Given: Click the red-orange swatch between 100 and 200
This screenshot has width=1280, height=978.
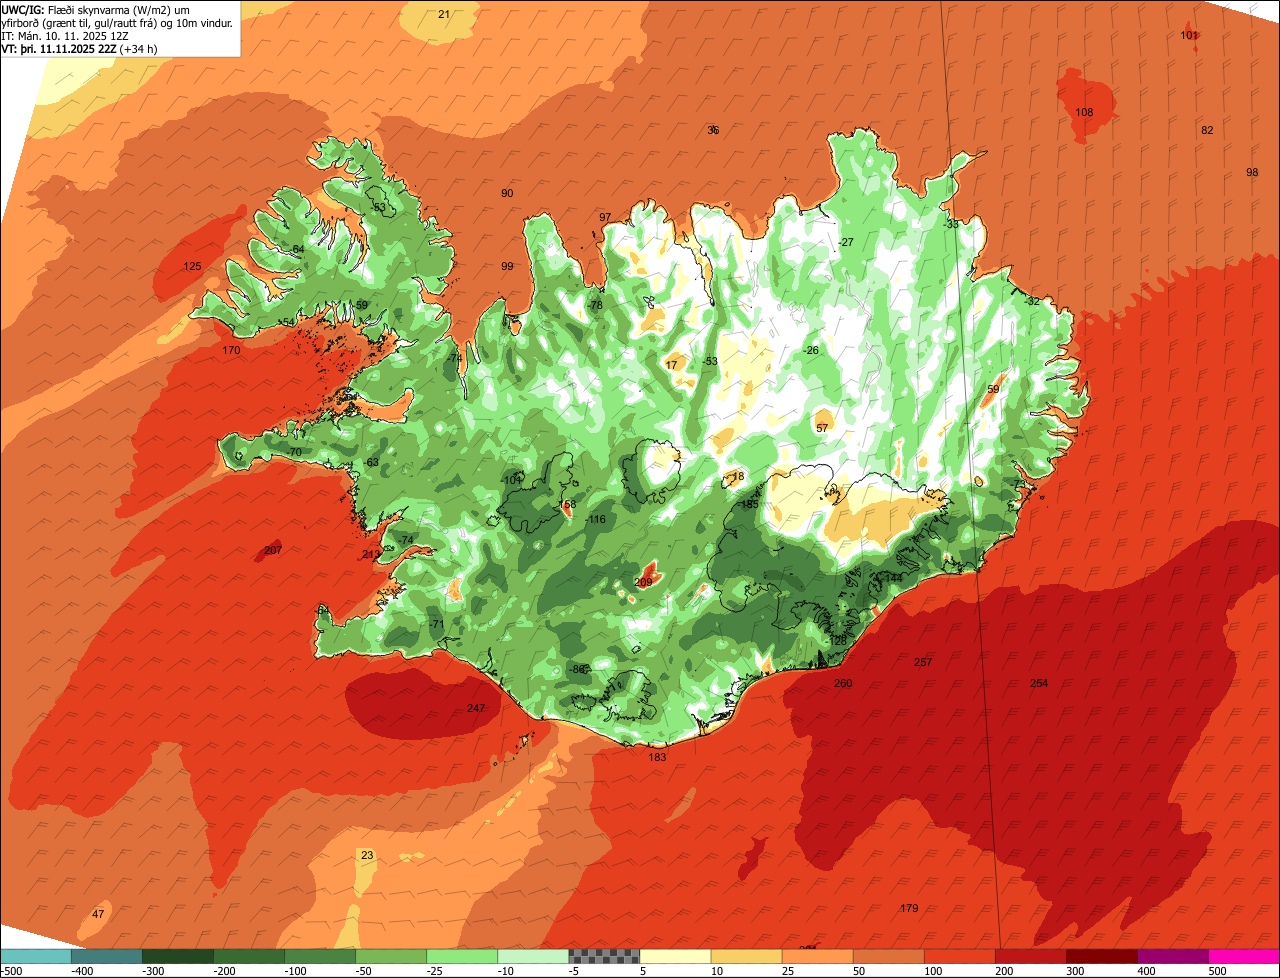Looking at the screenshot, I should [x=959, y=956].
